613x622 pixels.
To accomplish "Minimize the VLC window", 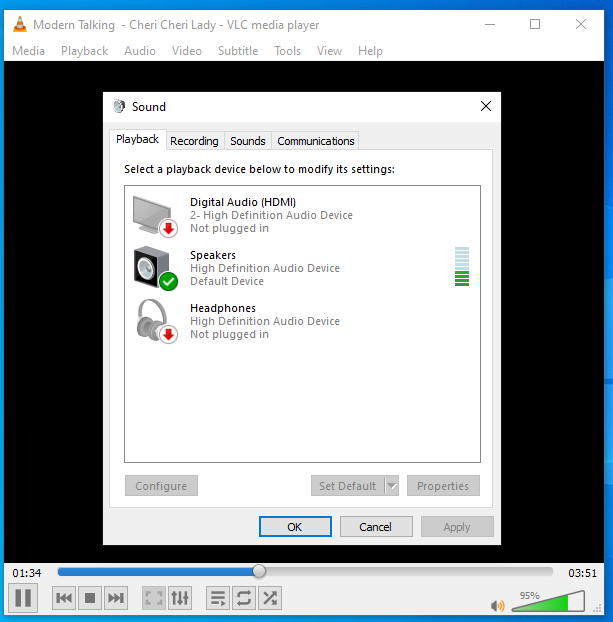I will (490, 24).
